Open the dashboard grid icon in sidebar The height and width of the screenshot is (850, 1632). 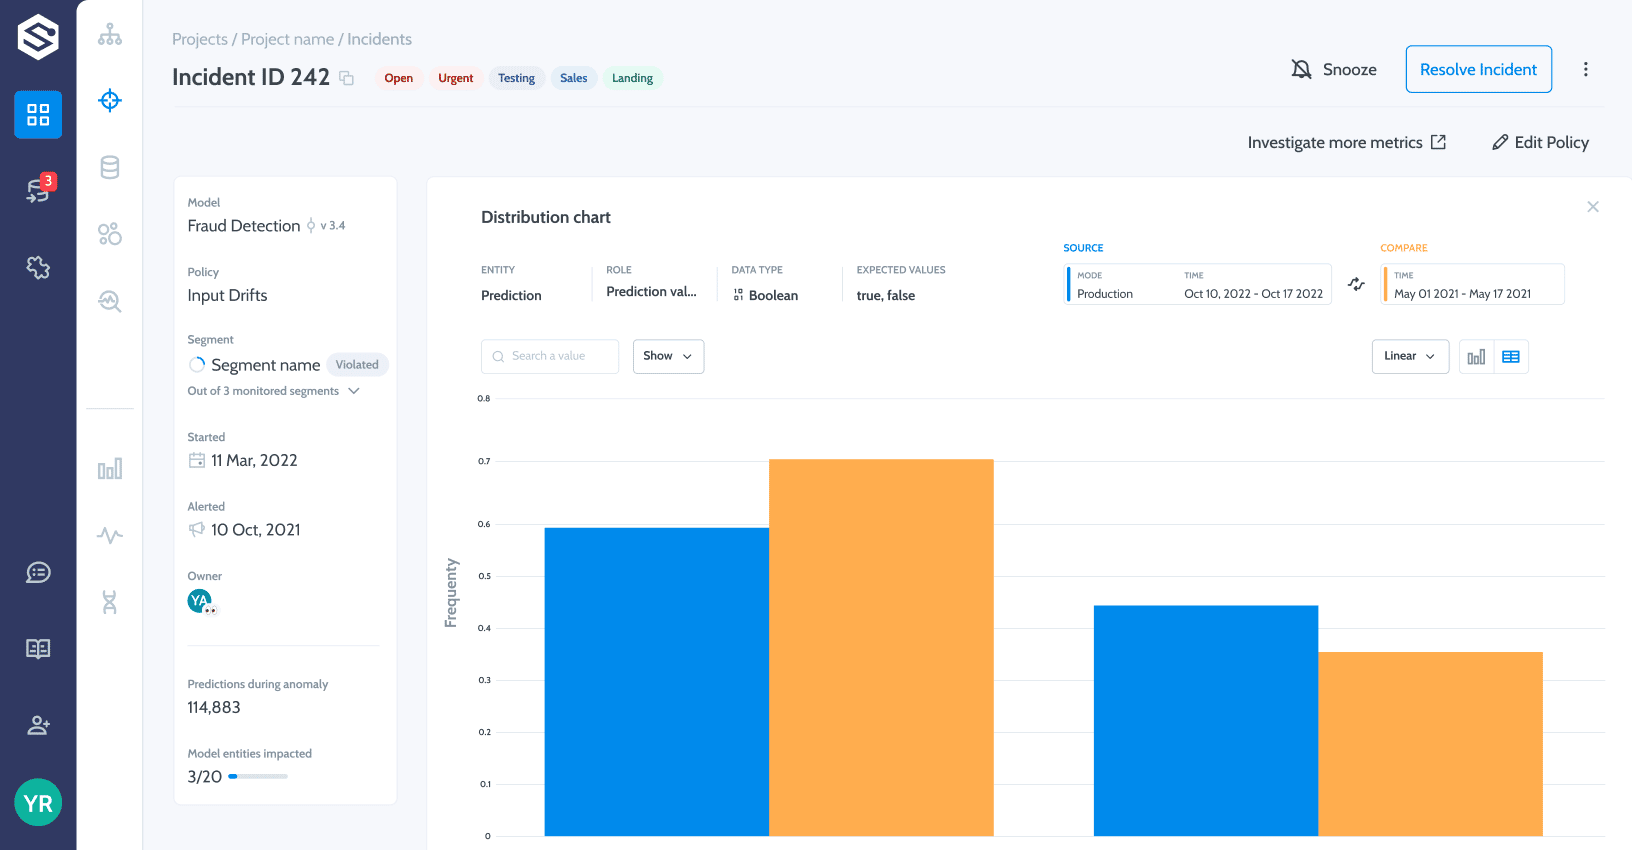38,115
